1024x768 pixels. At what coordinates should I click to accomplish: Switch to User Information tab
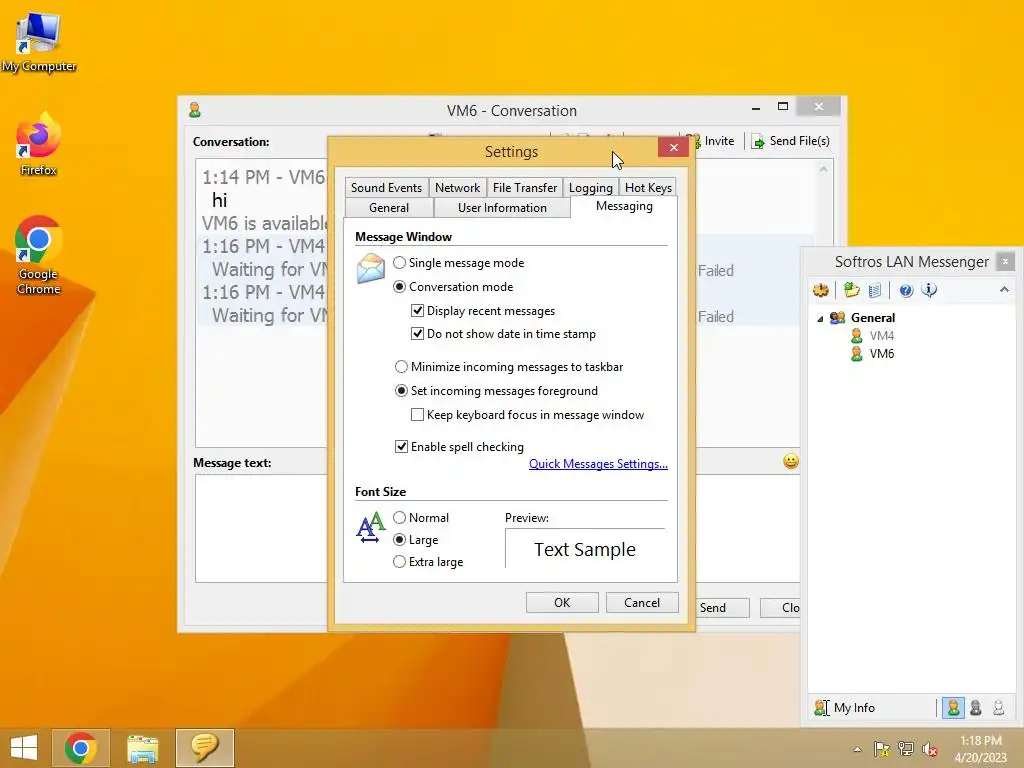[502, 208]
